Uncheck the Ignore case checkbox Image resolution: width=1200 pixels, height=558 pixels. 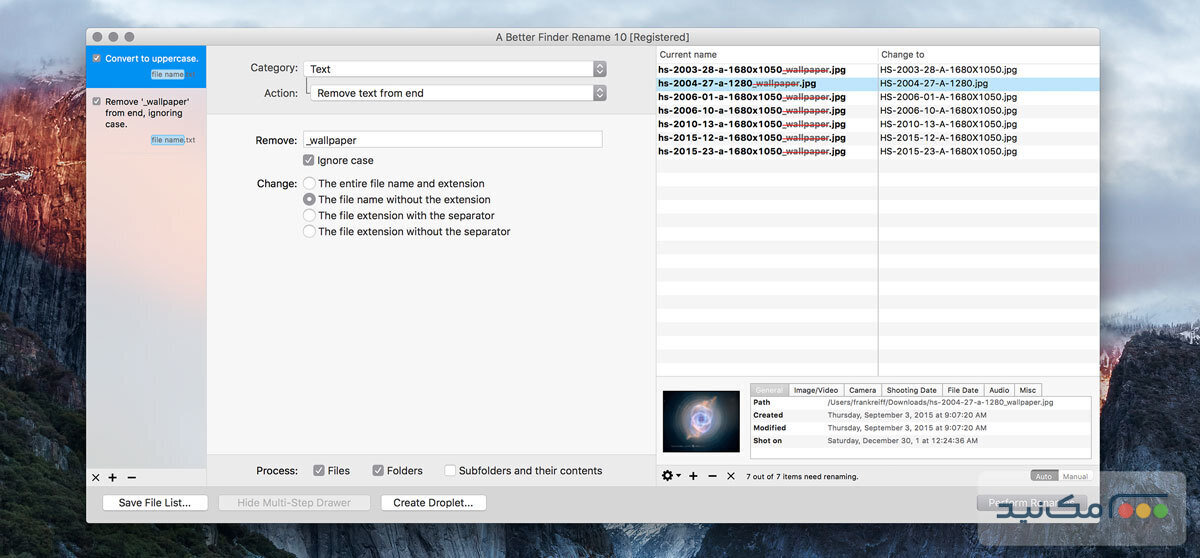[309, 160]
